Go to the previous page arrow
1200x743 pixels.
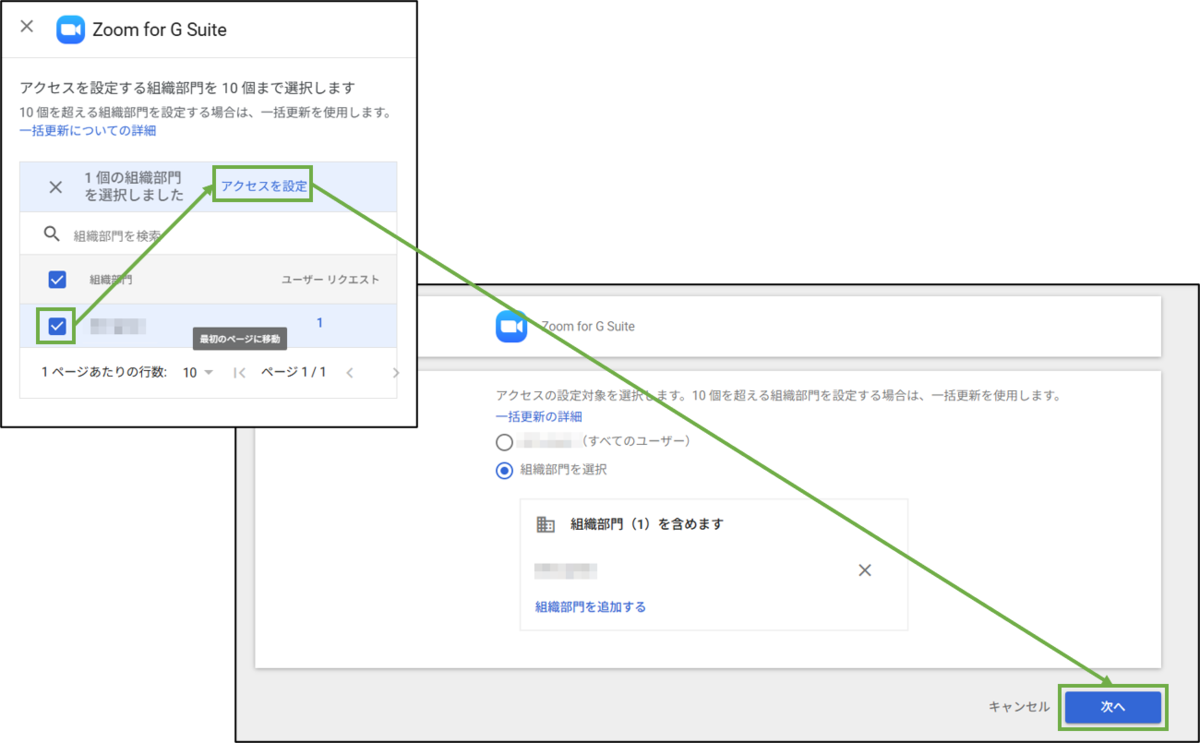350,373
